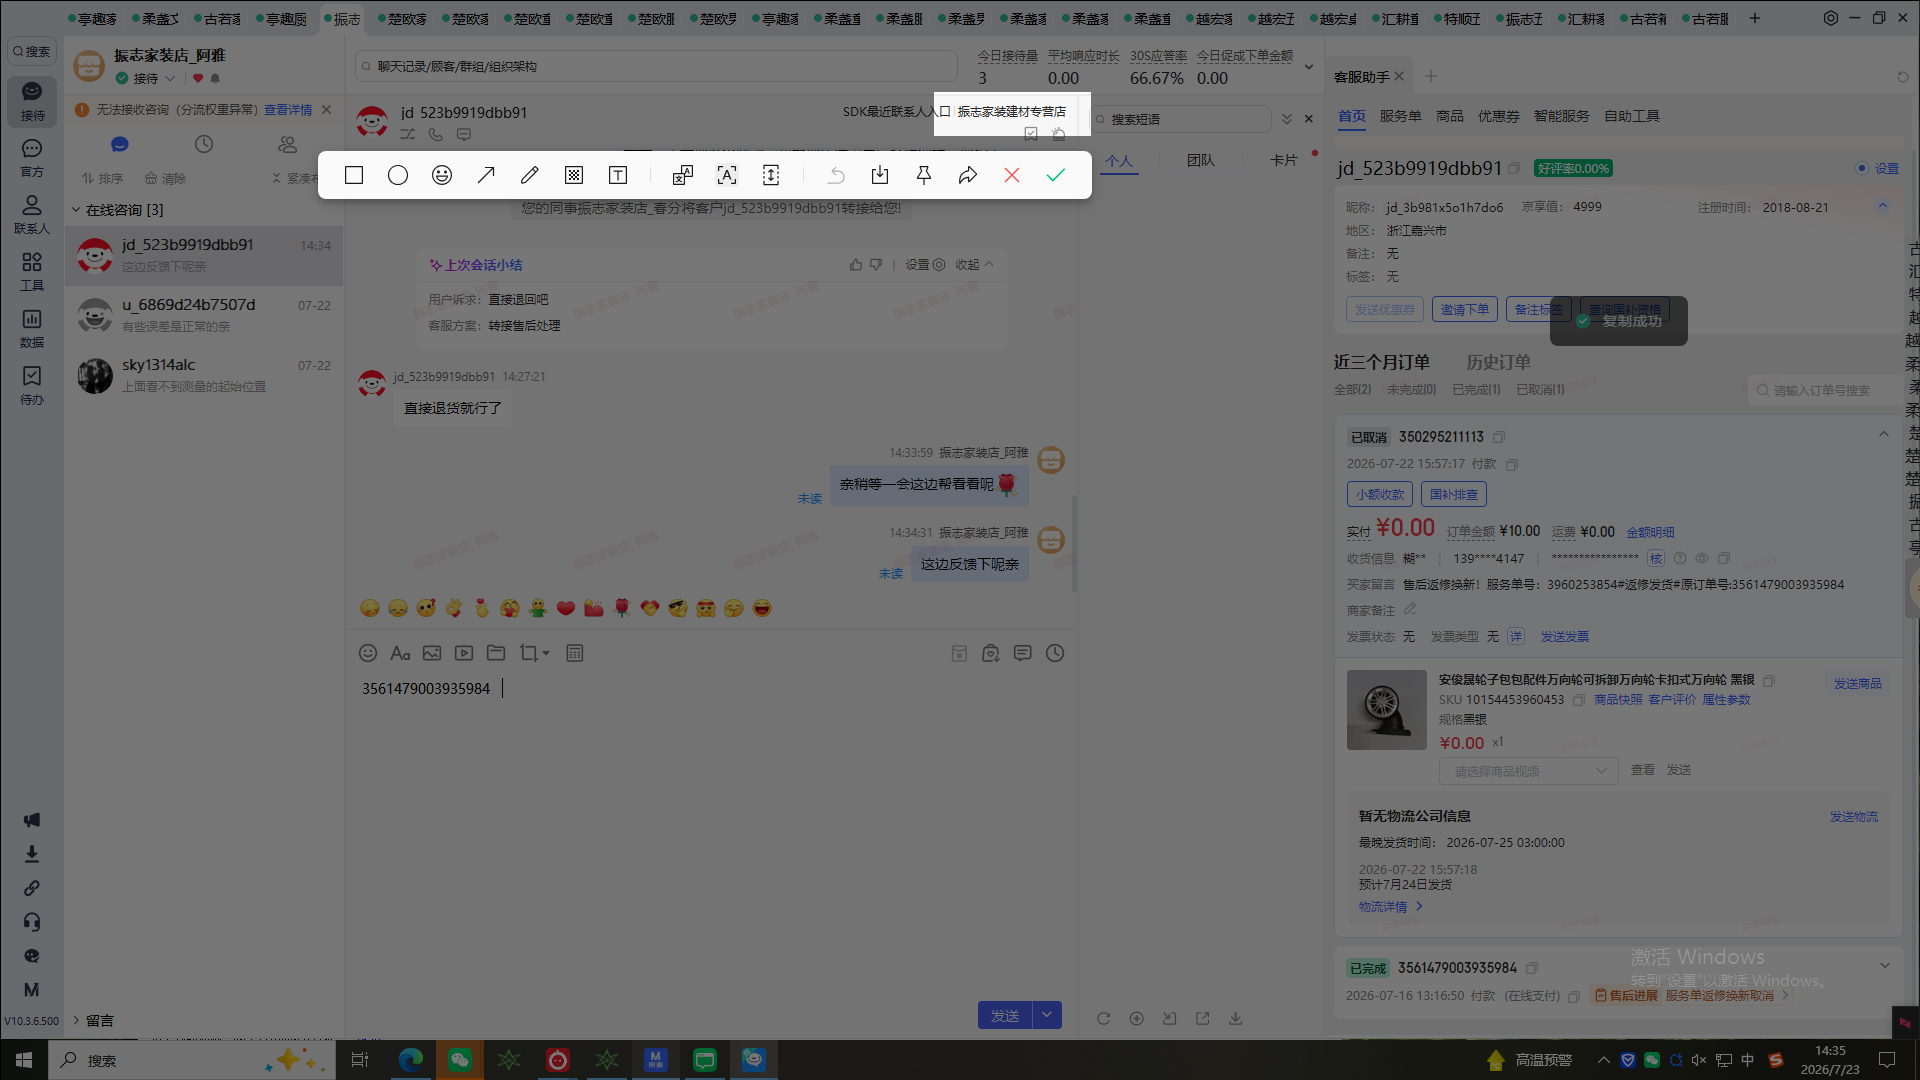This screenshot has height=1080, width=1920.
Task: Collapse the customer info card chevron
Action: pyautogui.click(x=1883, y=206)
